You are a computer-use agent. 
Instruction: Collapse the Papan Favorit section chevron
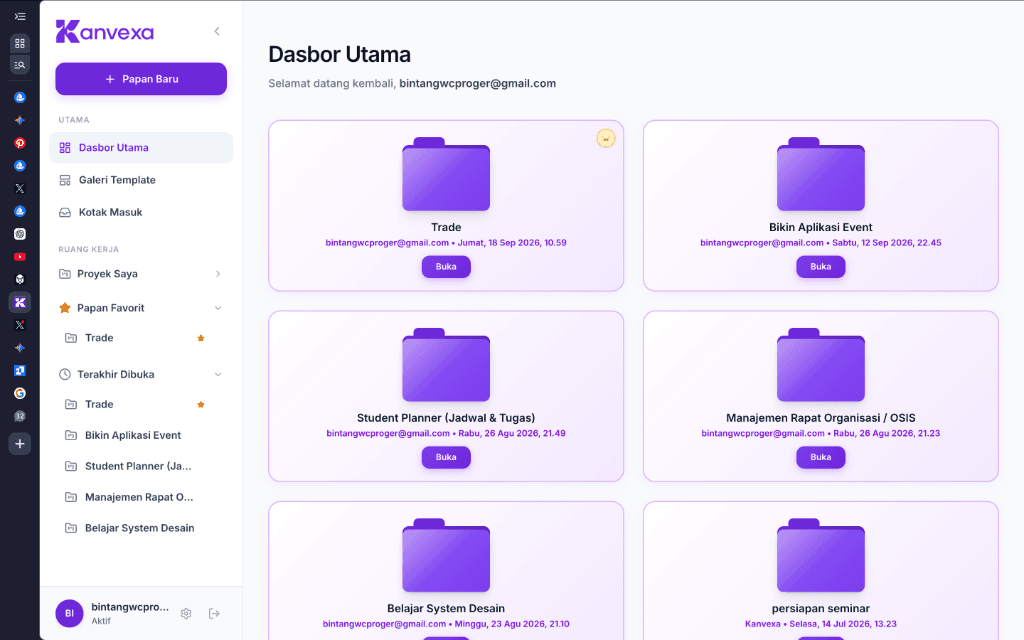point(218,308)
